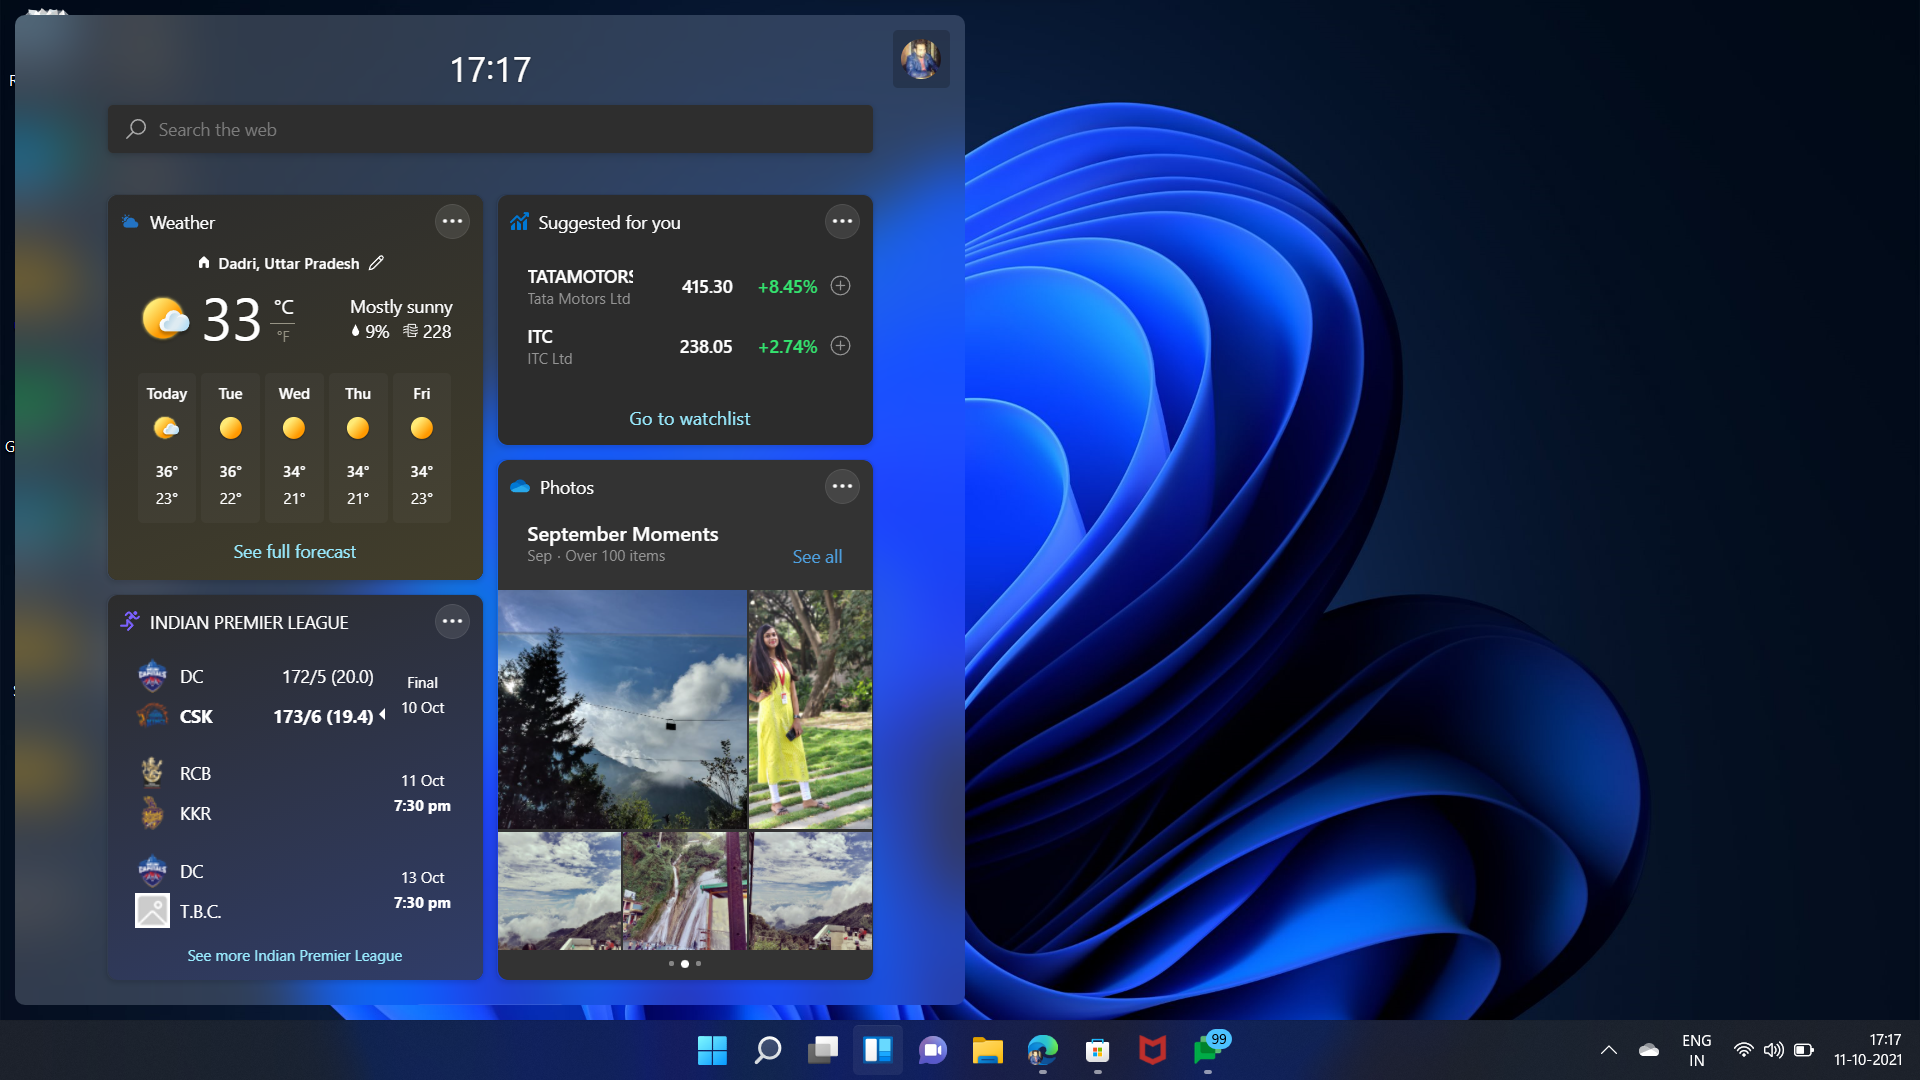The height and width of the screenshot is (1080, 1920).
Task: Select RCB vs KKR match entry
Action: click(x=294, y=793)
